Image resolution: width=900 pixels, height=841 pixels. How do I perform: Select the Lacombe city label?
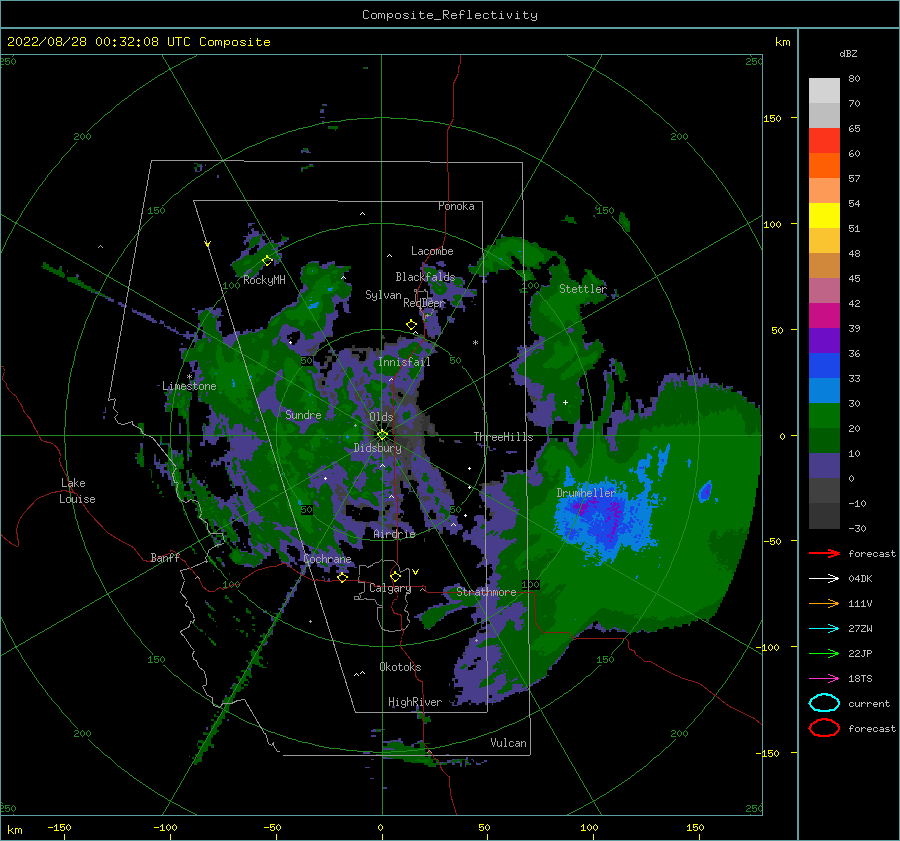pos(432,251)
